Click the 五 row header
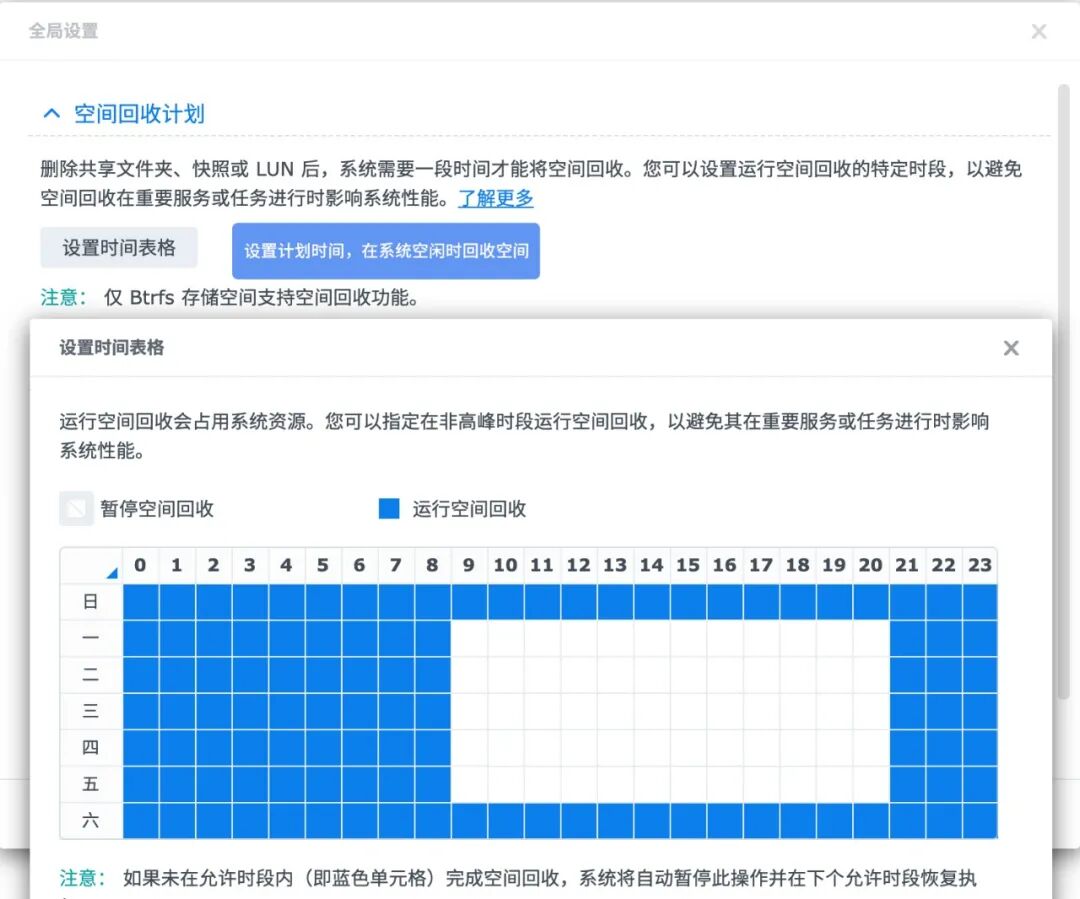 tap(90, 784)
